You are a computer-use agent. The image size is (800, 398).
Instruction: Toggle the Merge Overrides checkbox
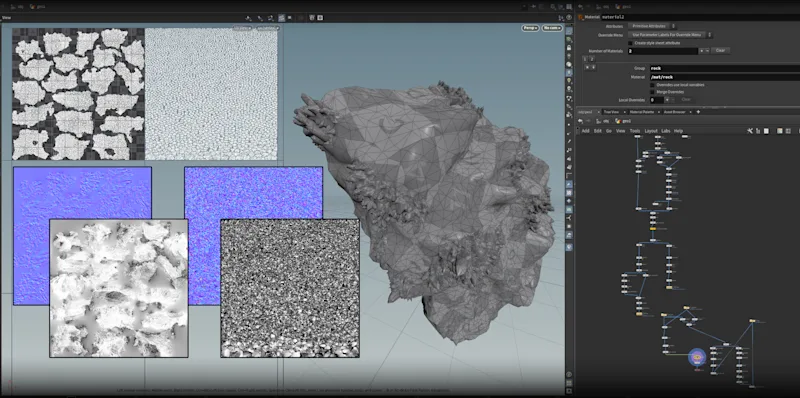(x=652, y=92)
